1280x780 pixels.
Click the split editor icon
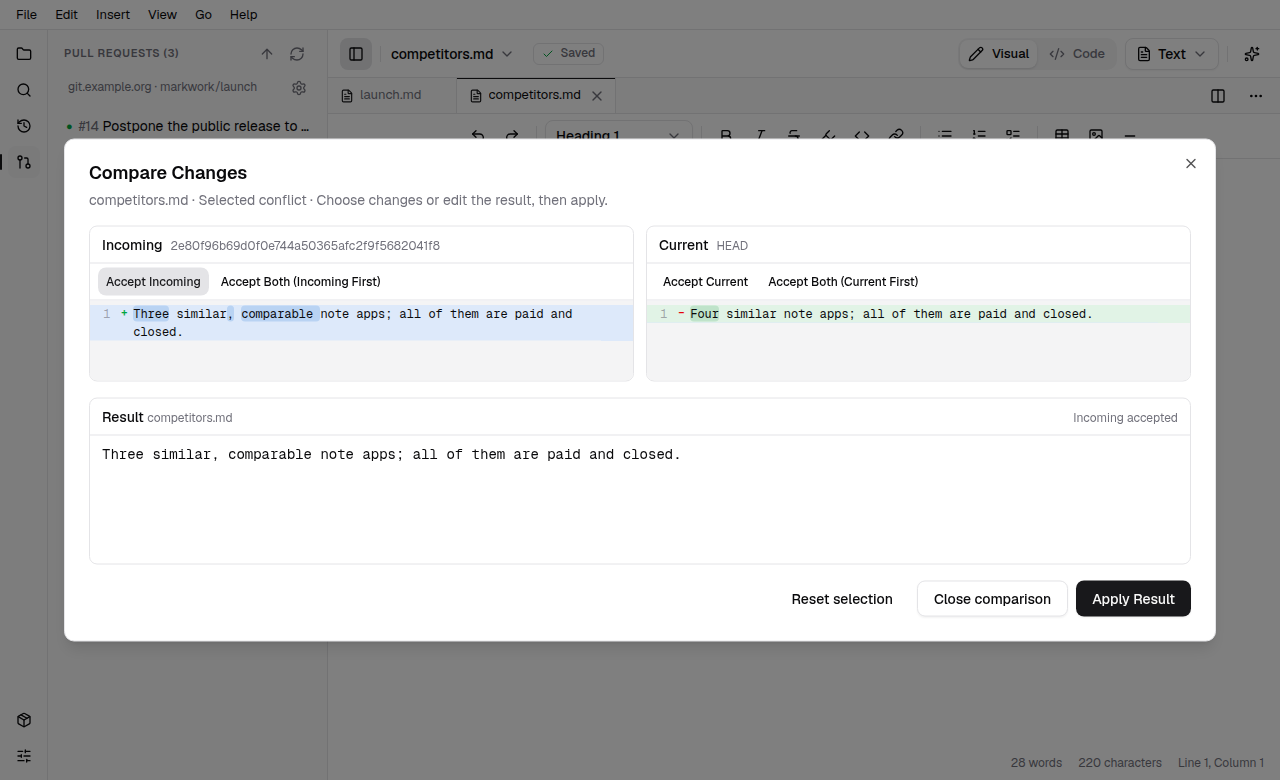pos(1218,96)
